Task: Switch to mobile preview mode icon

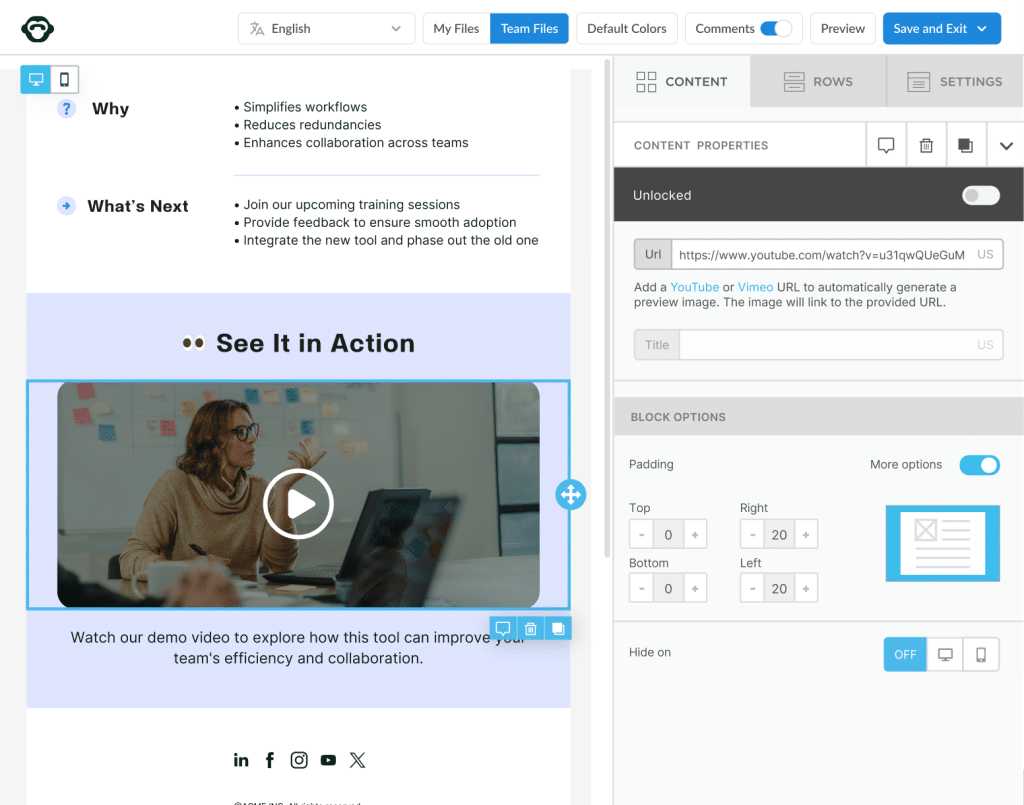Action: (64, 80)
